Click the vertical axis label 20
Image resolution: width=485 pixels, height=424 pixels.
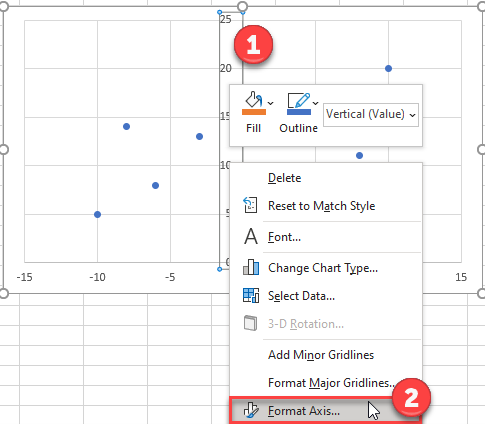point(226,68)
